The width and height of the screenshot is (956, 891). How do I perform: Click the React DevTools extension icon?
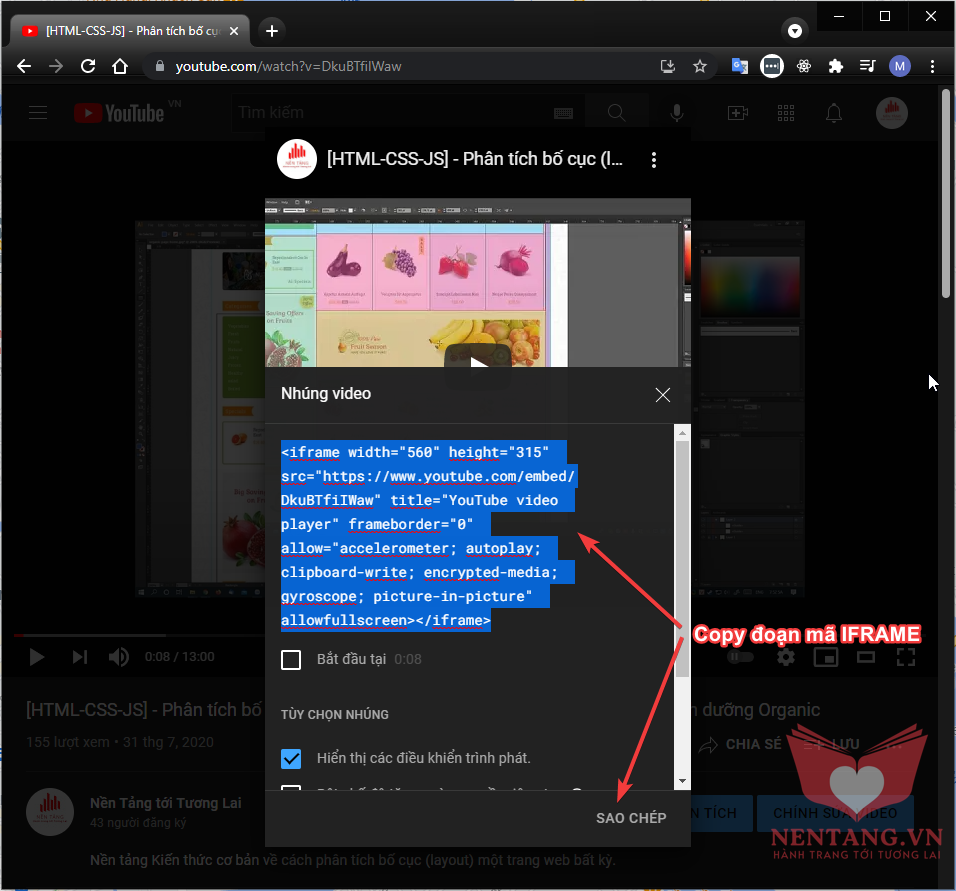click(x=803, y=66)
